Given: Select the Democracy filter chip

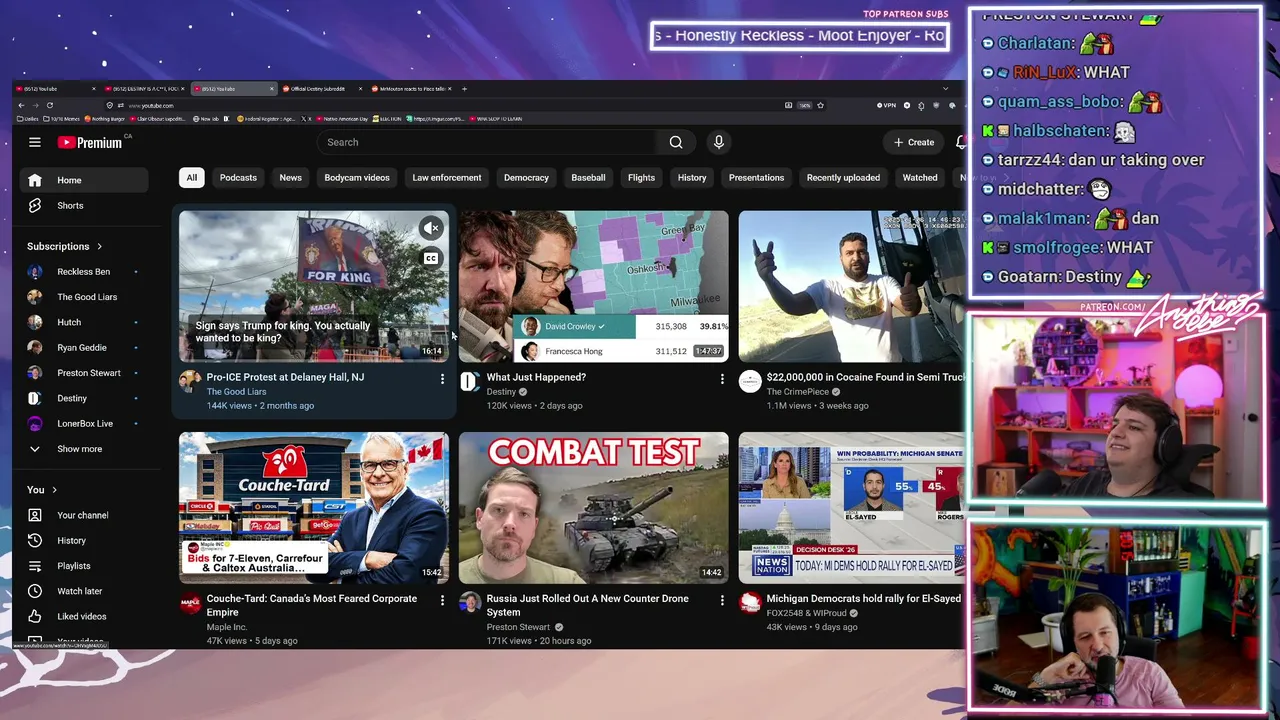Looking at the screenshot, I should pyautogui.click(x=526, y=178).
